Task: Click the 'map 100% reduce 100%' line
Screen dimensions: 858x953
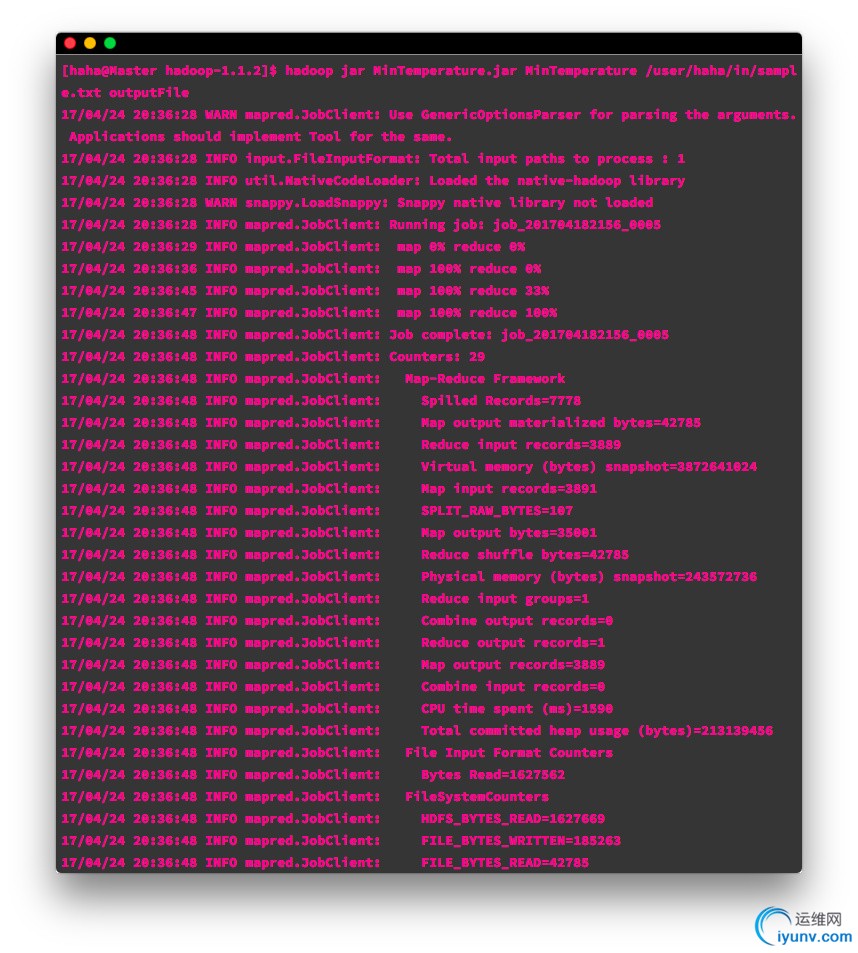Action: (x=309, y=312)
